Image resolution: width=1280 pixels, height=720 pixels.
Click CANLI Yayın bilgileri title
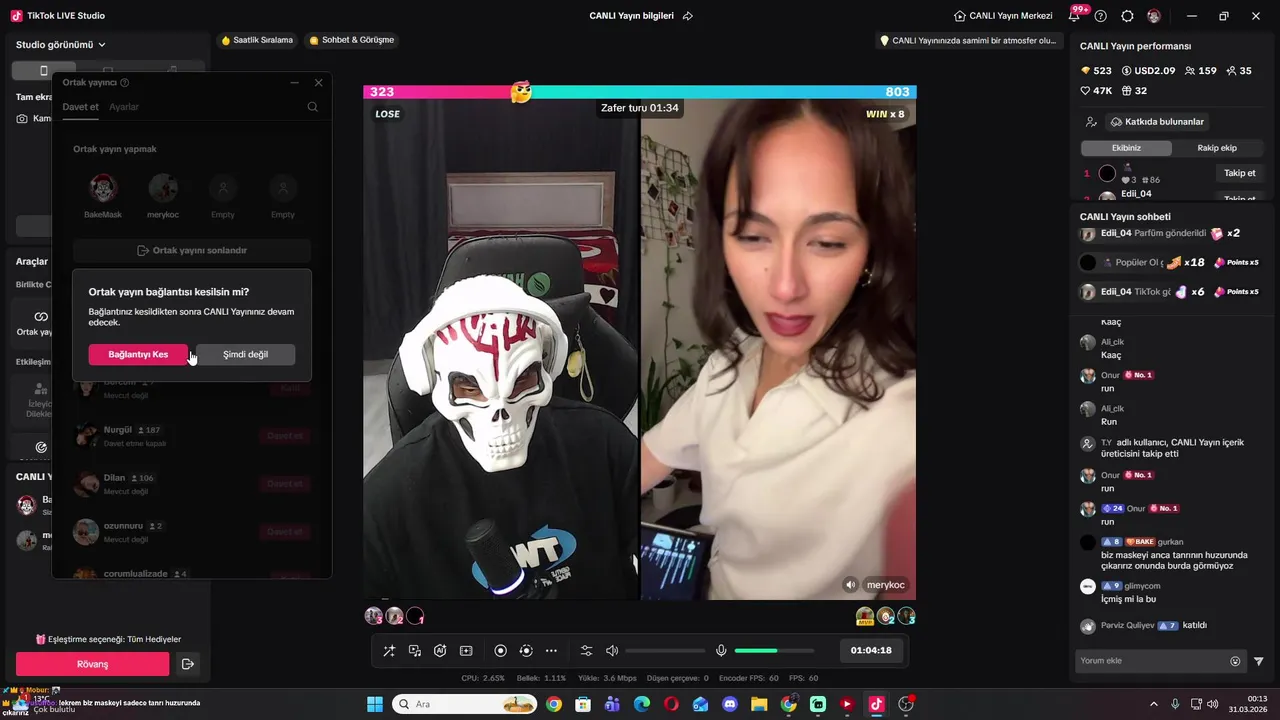point(632,16)
